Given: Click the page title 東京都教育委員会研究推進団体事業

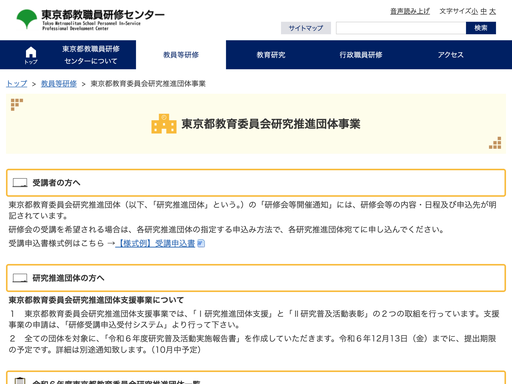Looking at the screenshot, I should [271, 124].
